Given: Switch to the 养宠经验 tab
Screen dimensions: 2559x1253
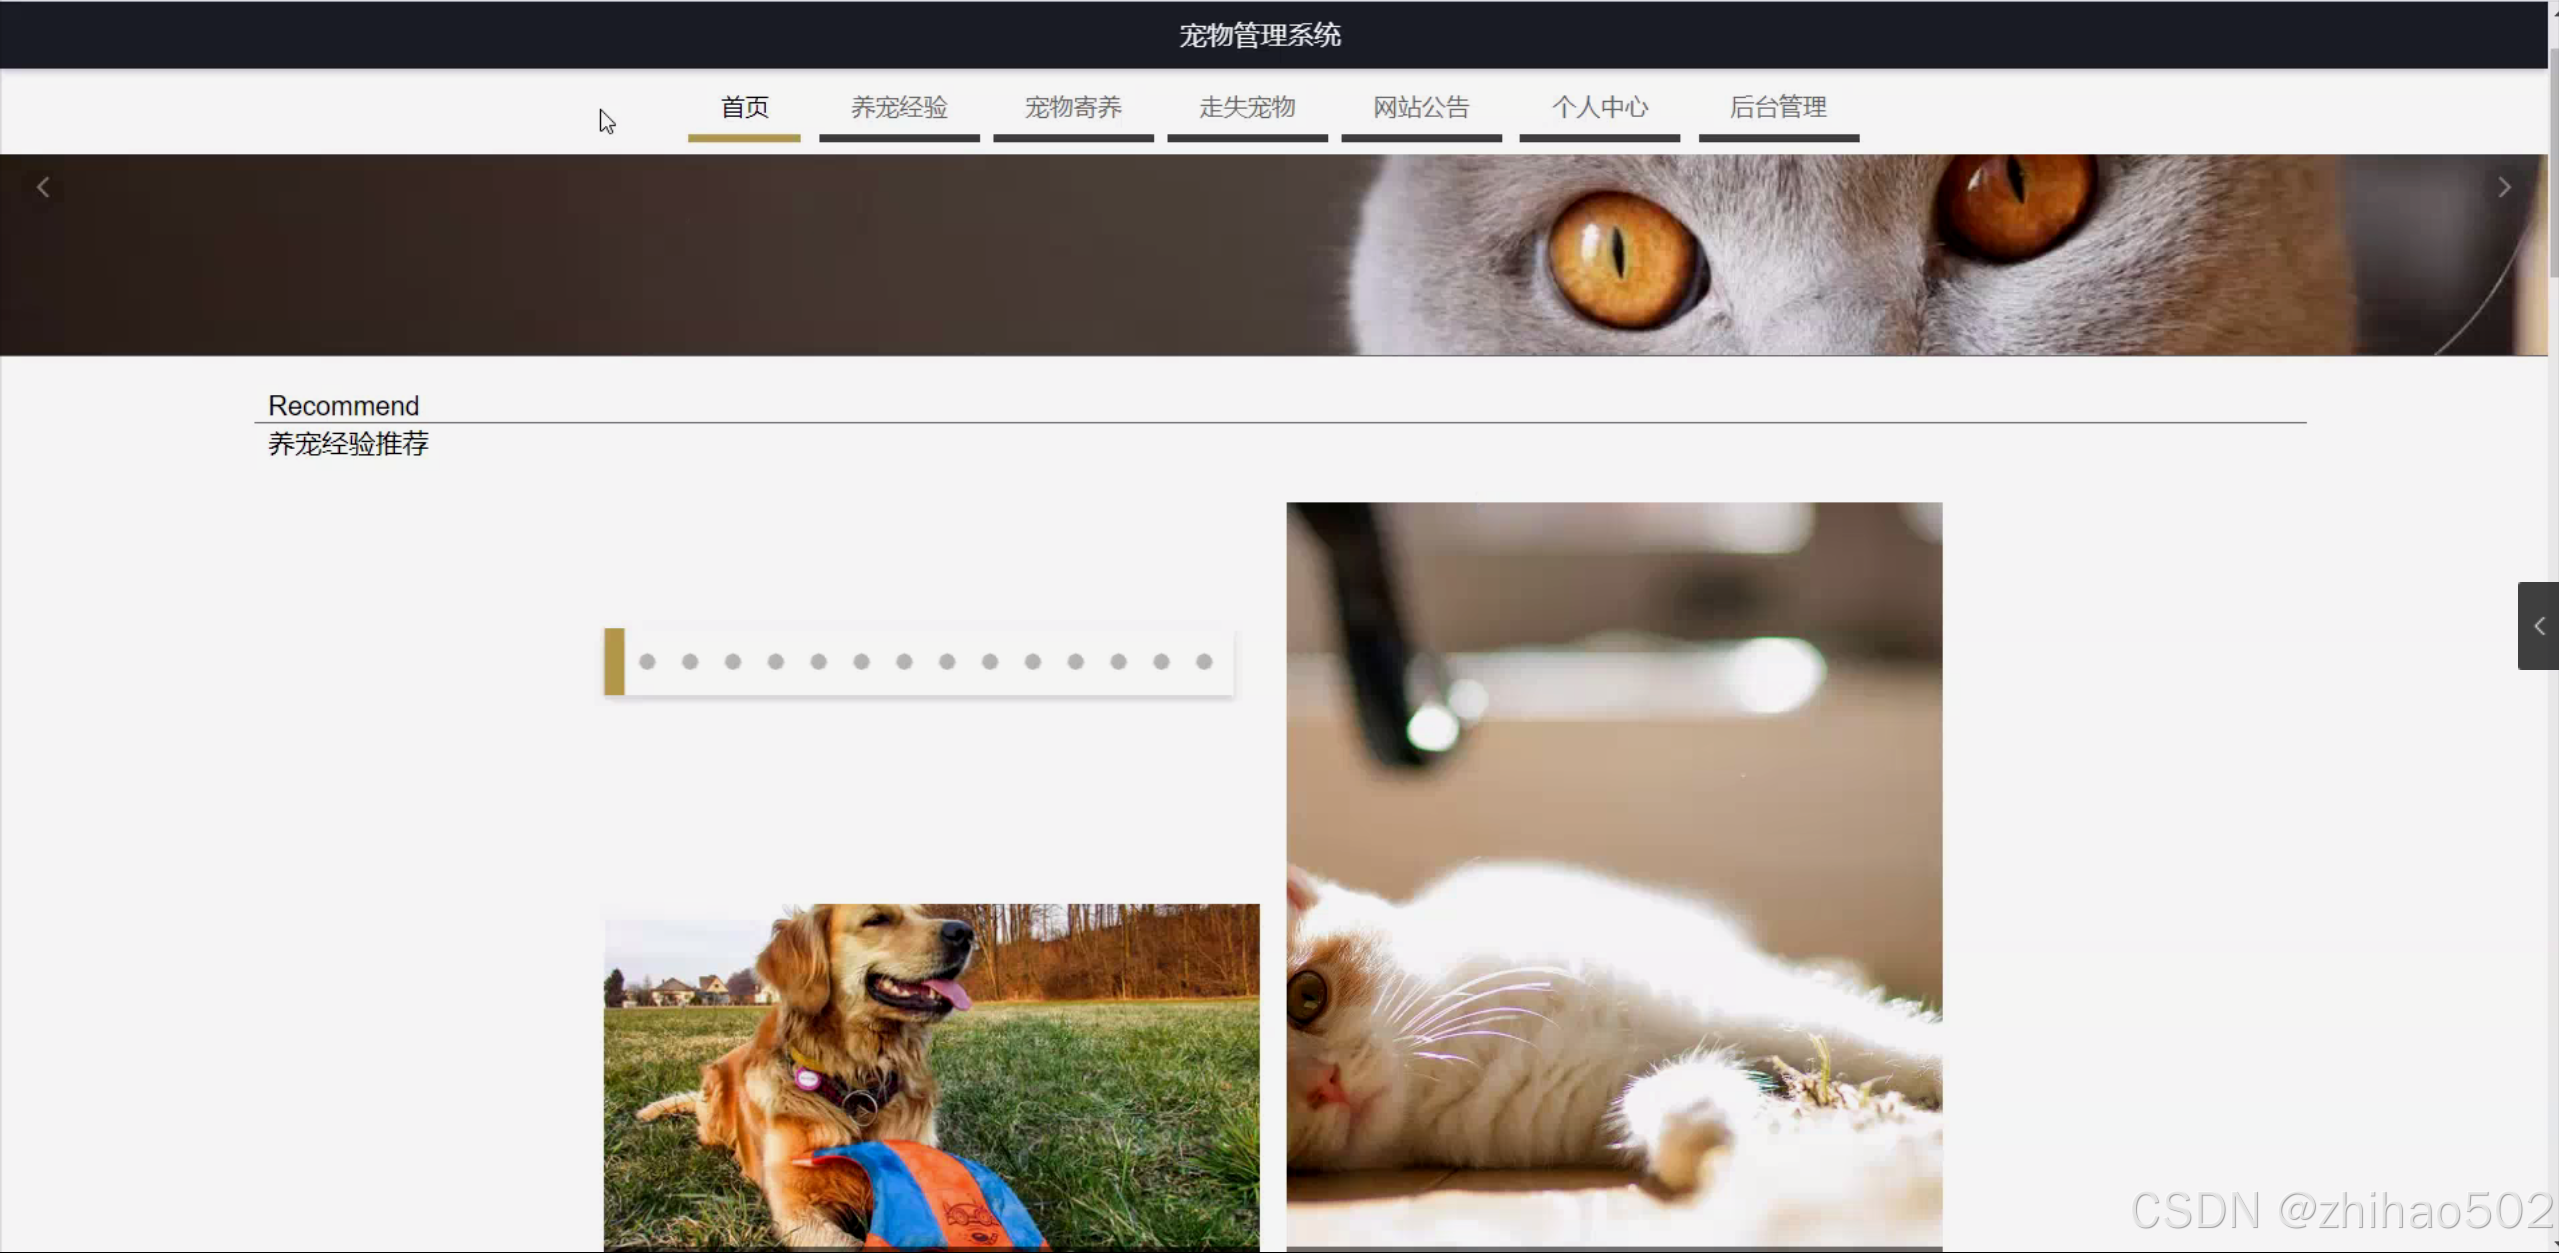Looking at the screenshot, I should pos(898,107).
